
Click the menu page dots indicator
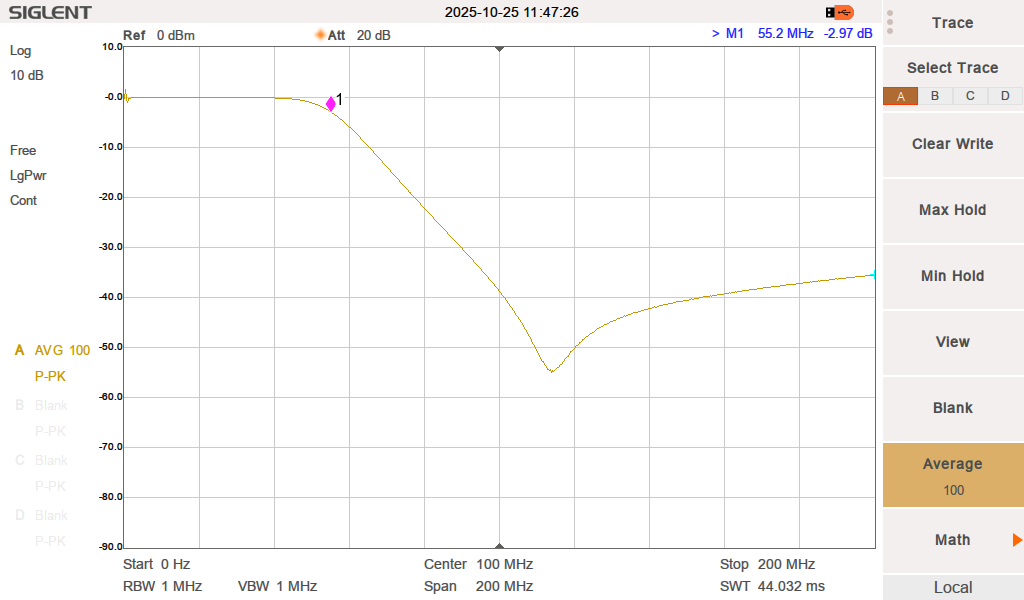coord(889,22)
